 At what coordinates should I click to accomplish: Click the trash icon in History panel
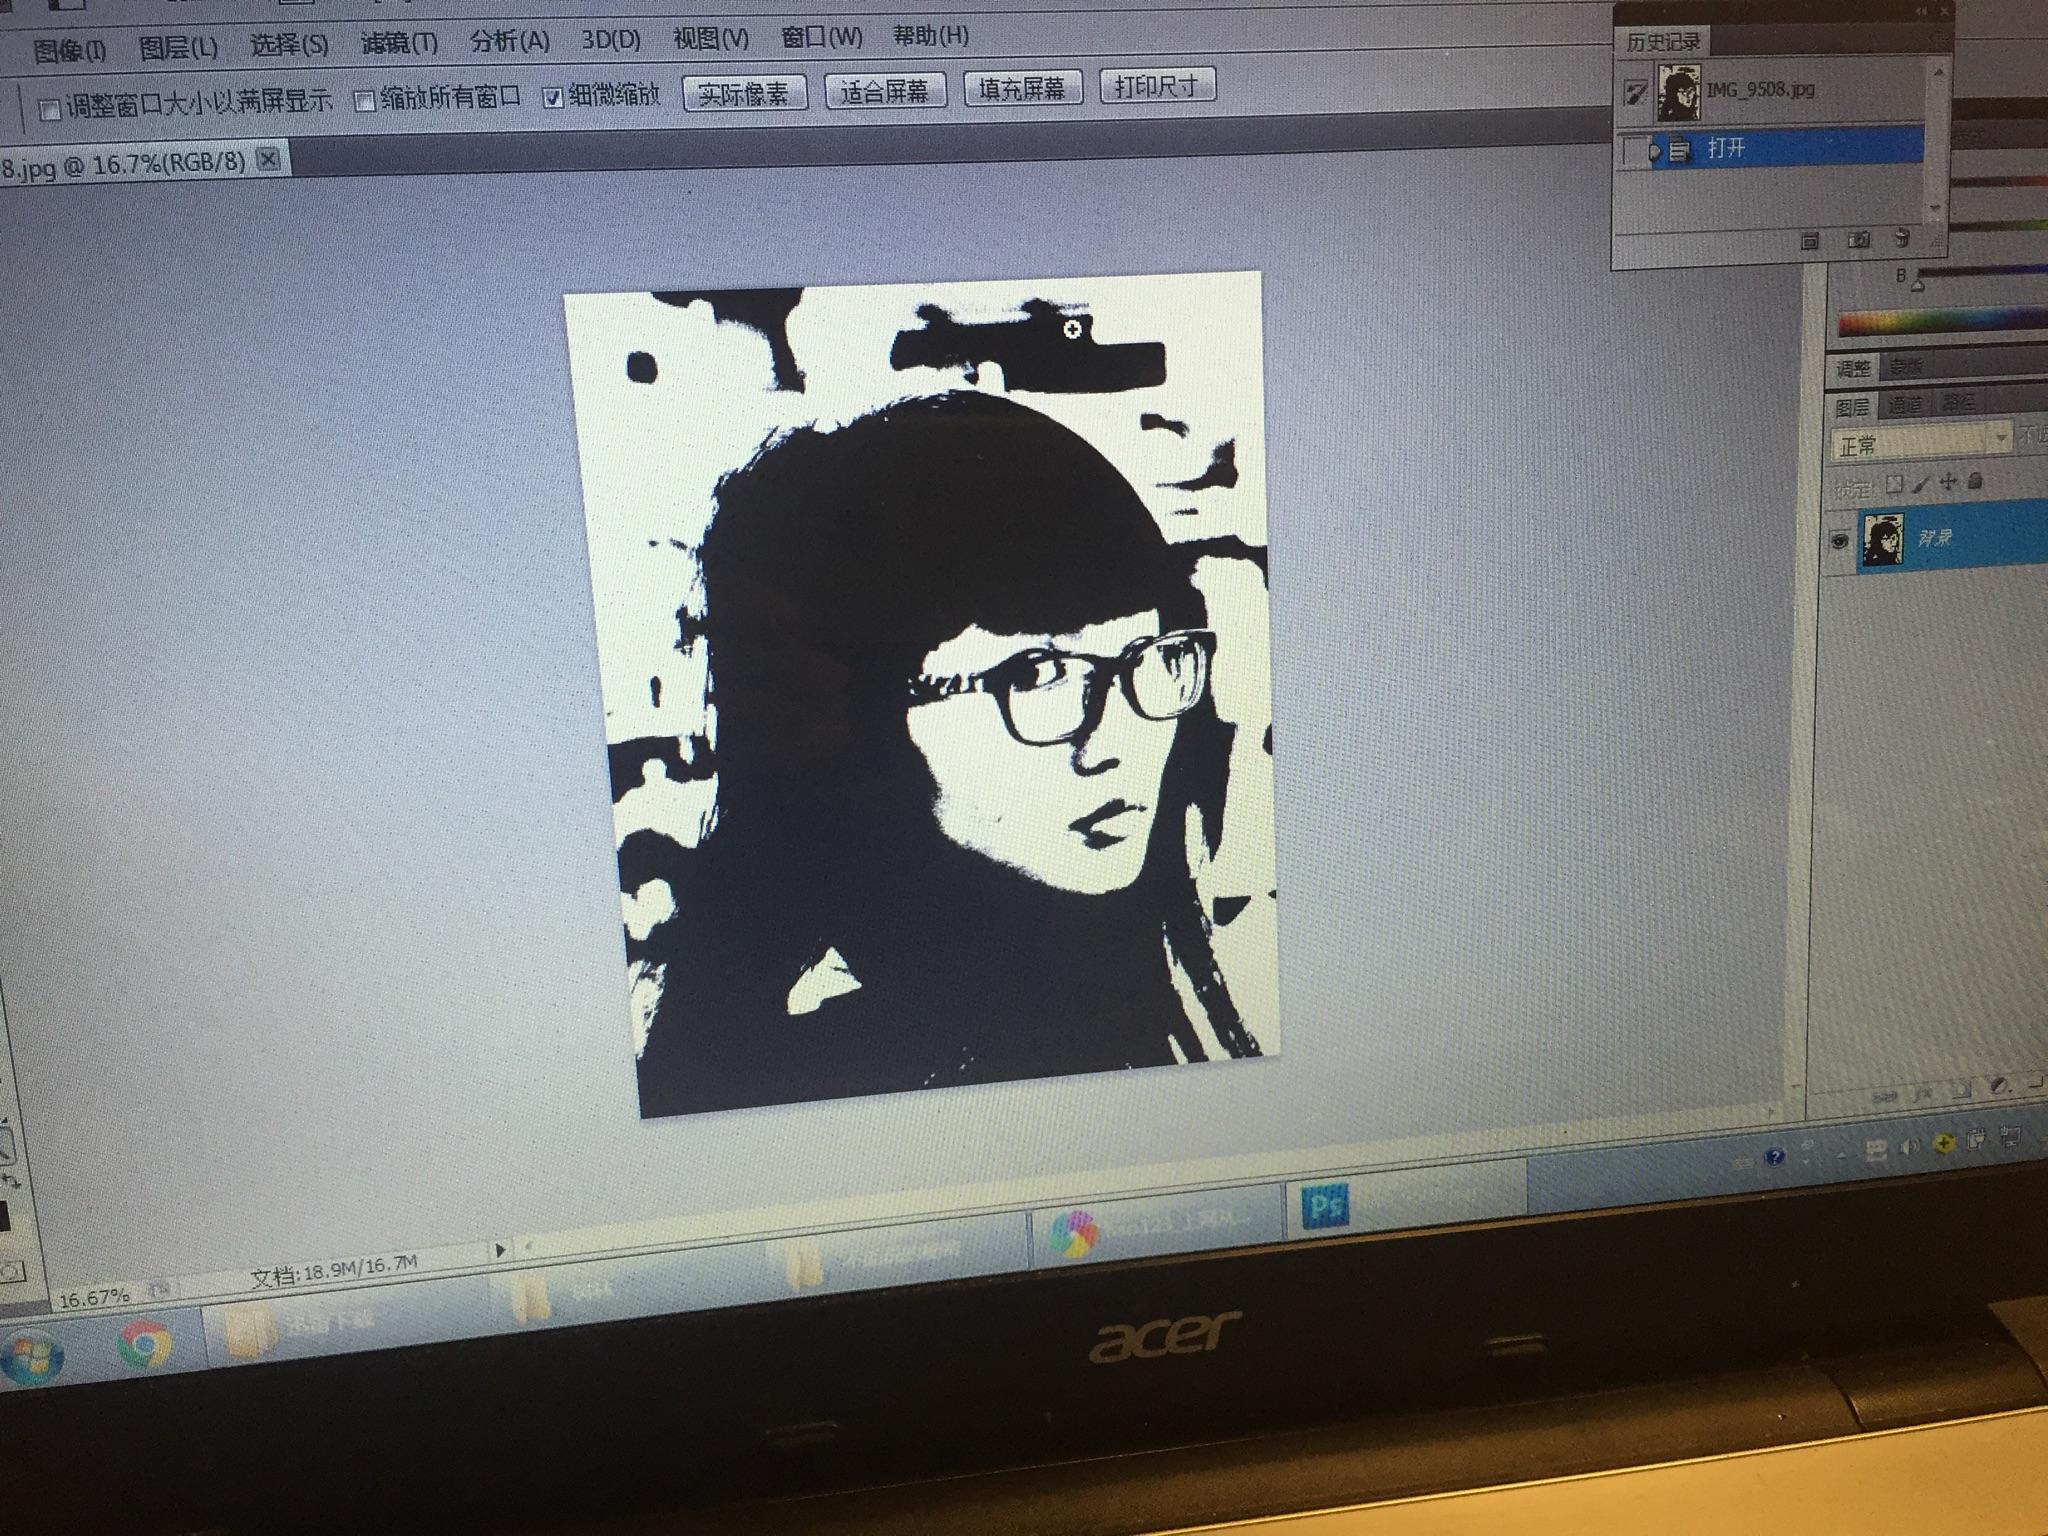coord(1902,239)
